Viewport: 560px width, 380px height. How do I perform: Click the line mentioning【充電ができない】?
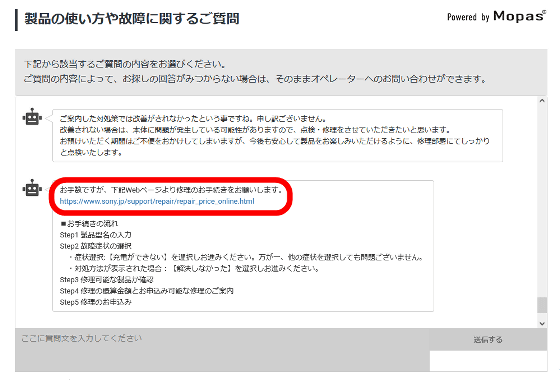coord(246,257)
